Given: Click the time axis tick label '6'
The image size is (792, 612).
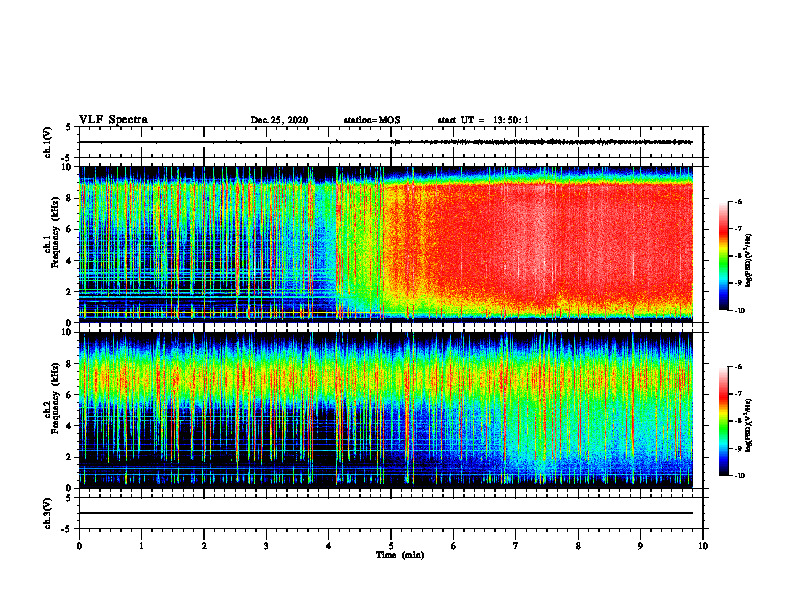Looking at the screenshot, I should click(454, 546).
